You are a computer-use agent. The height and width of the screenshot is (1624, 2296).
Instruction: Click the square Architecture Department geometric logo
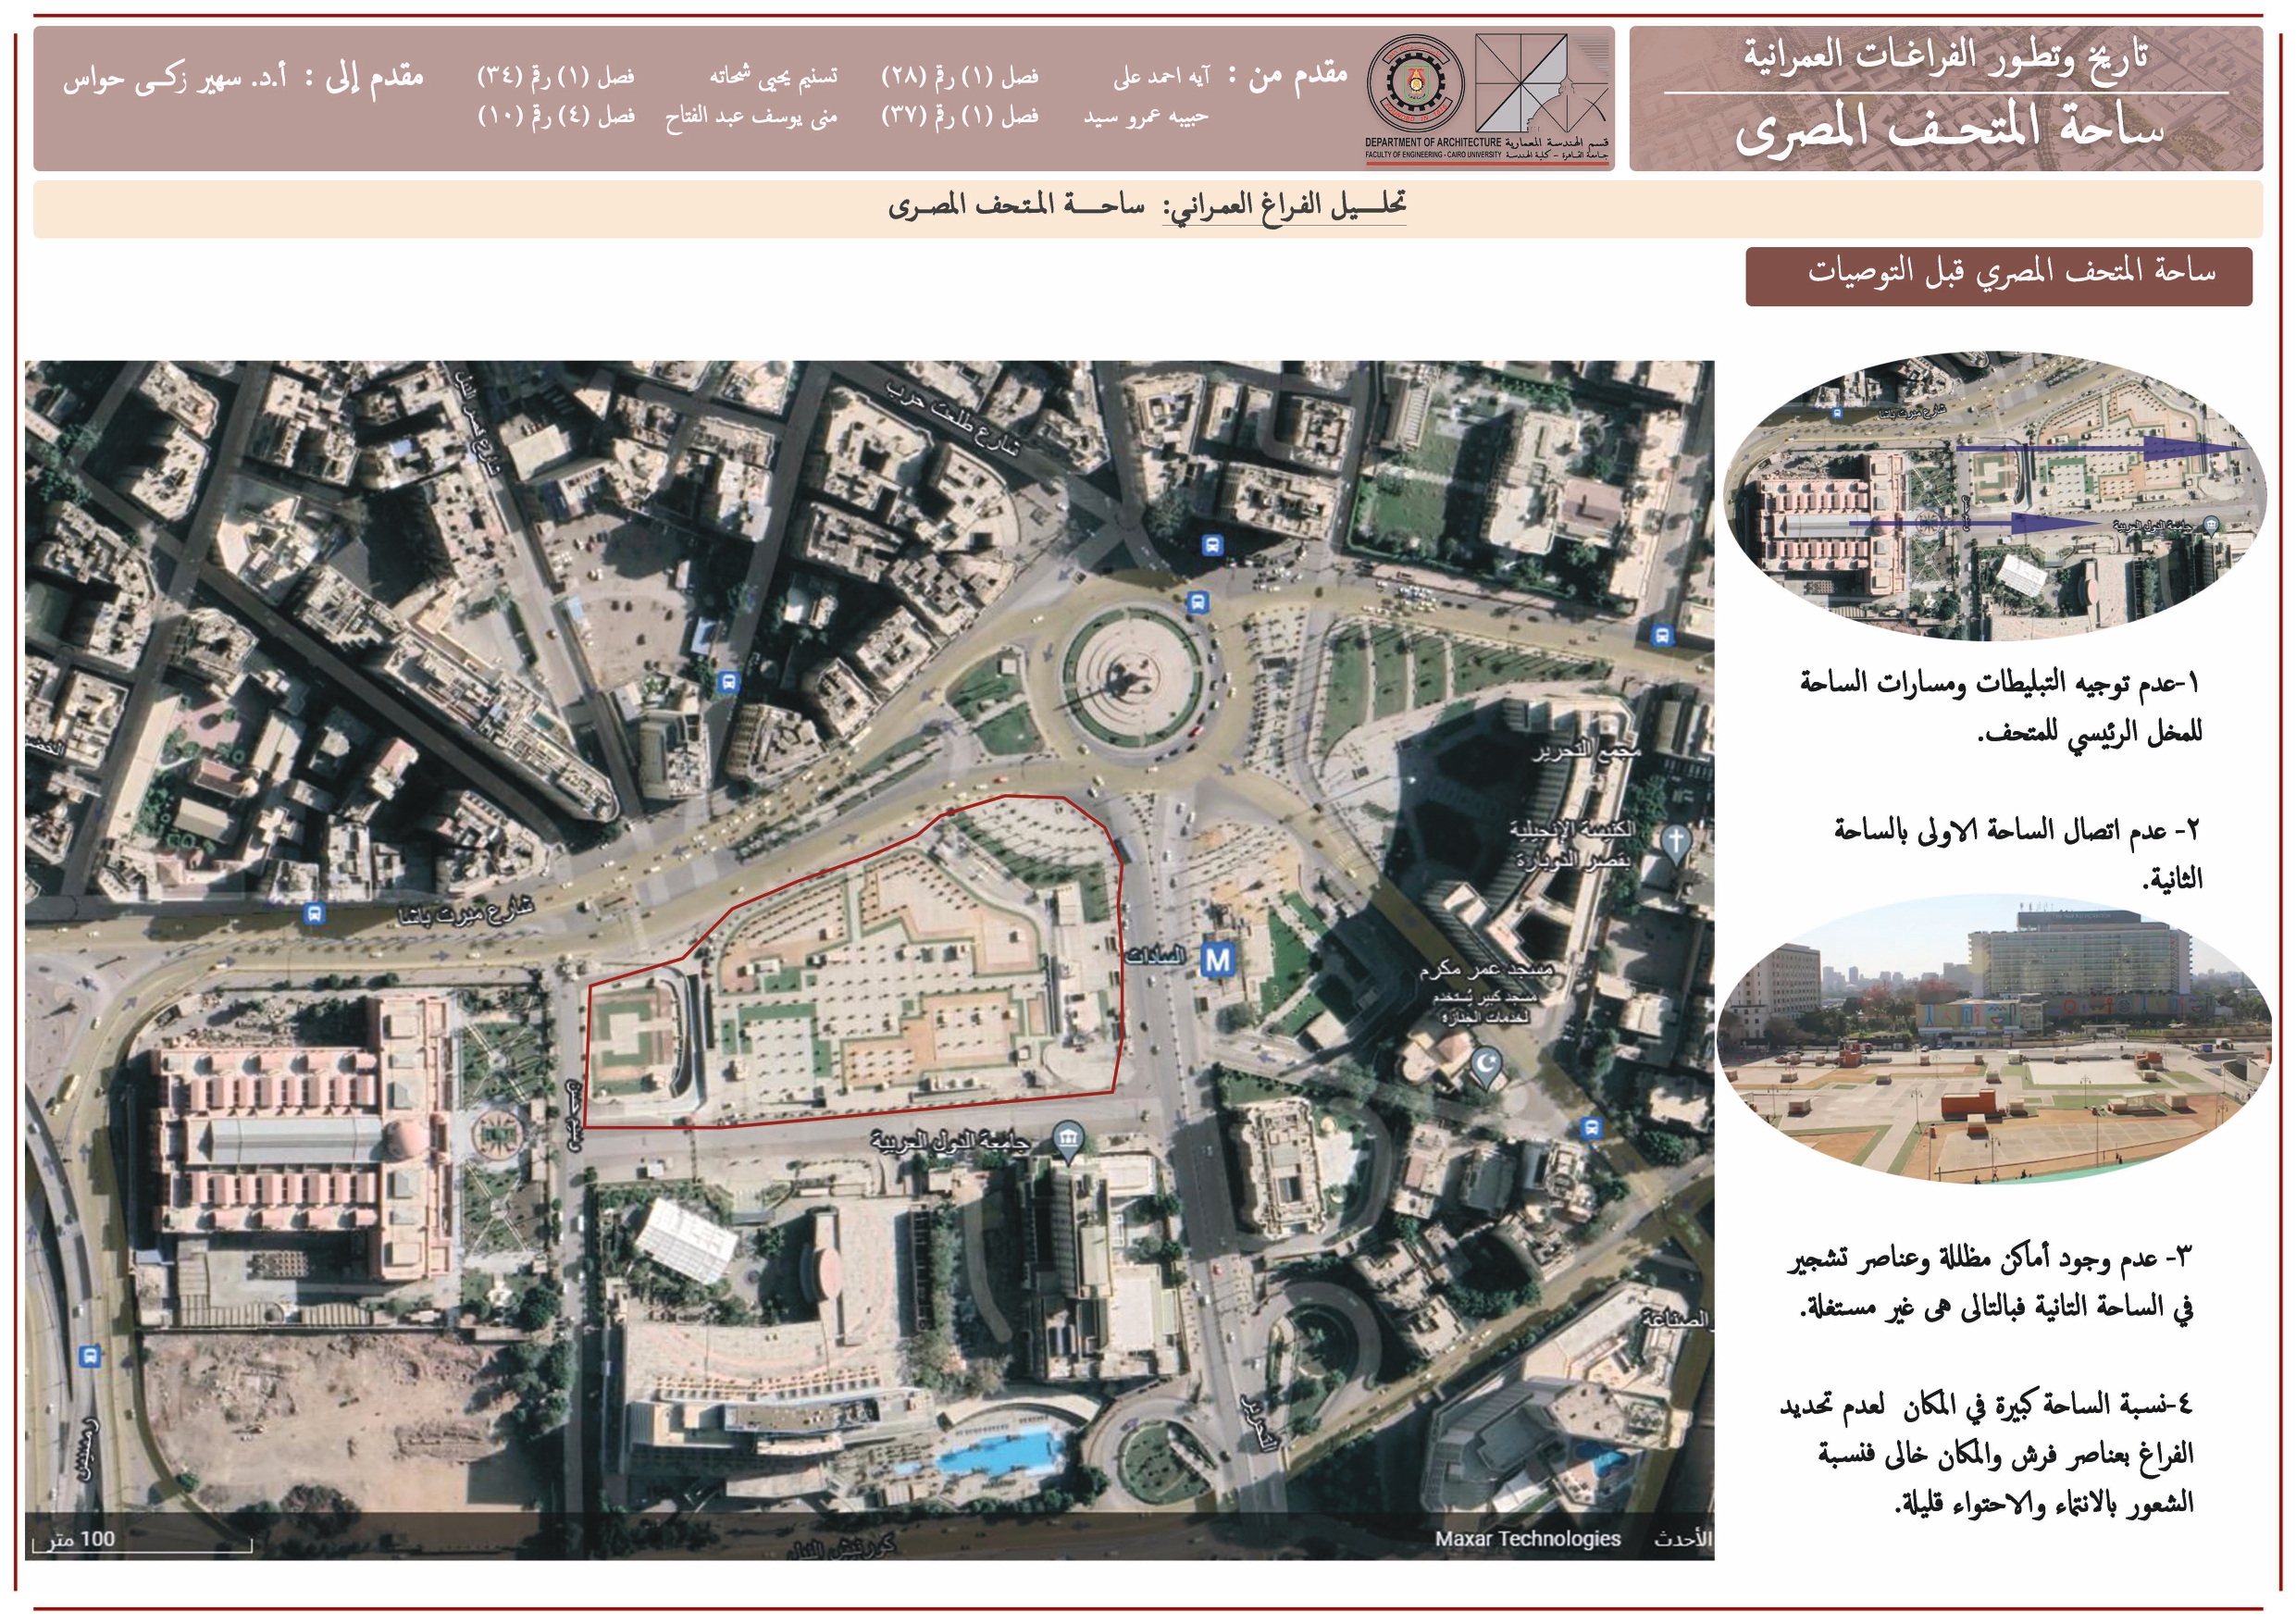click(1541, 83)
